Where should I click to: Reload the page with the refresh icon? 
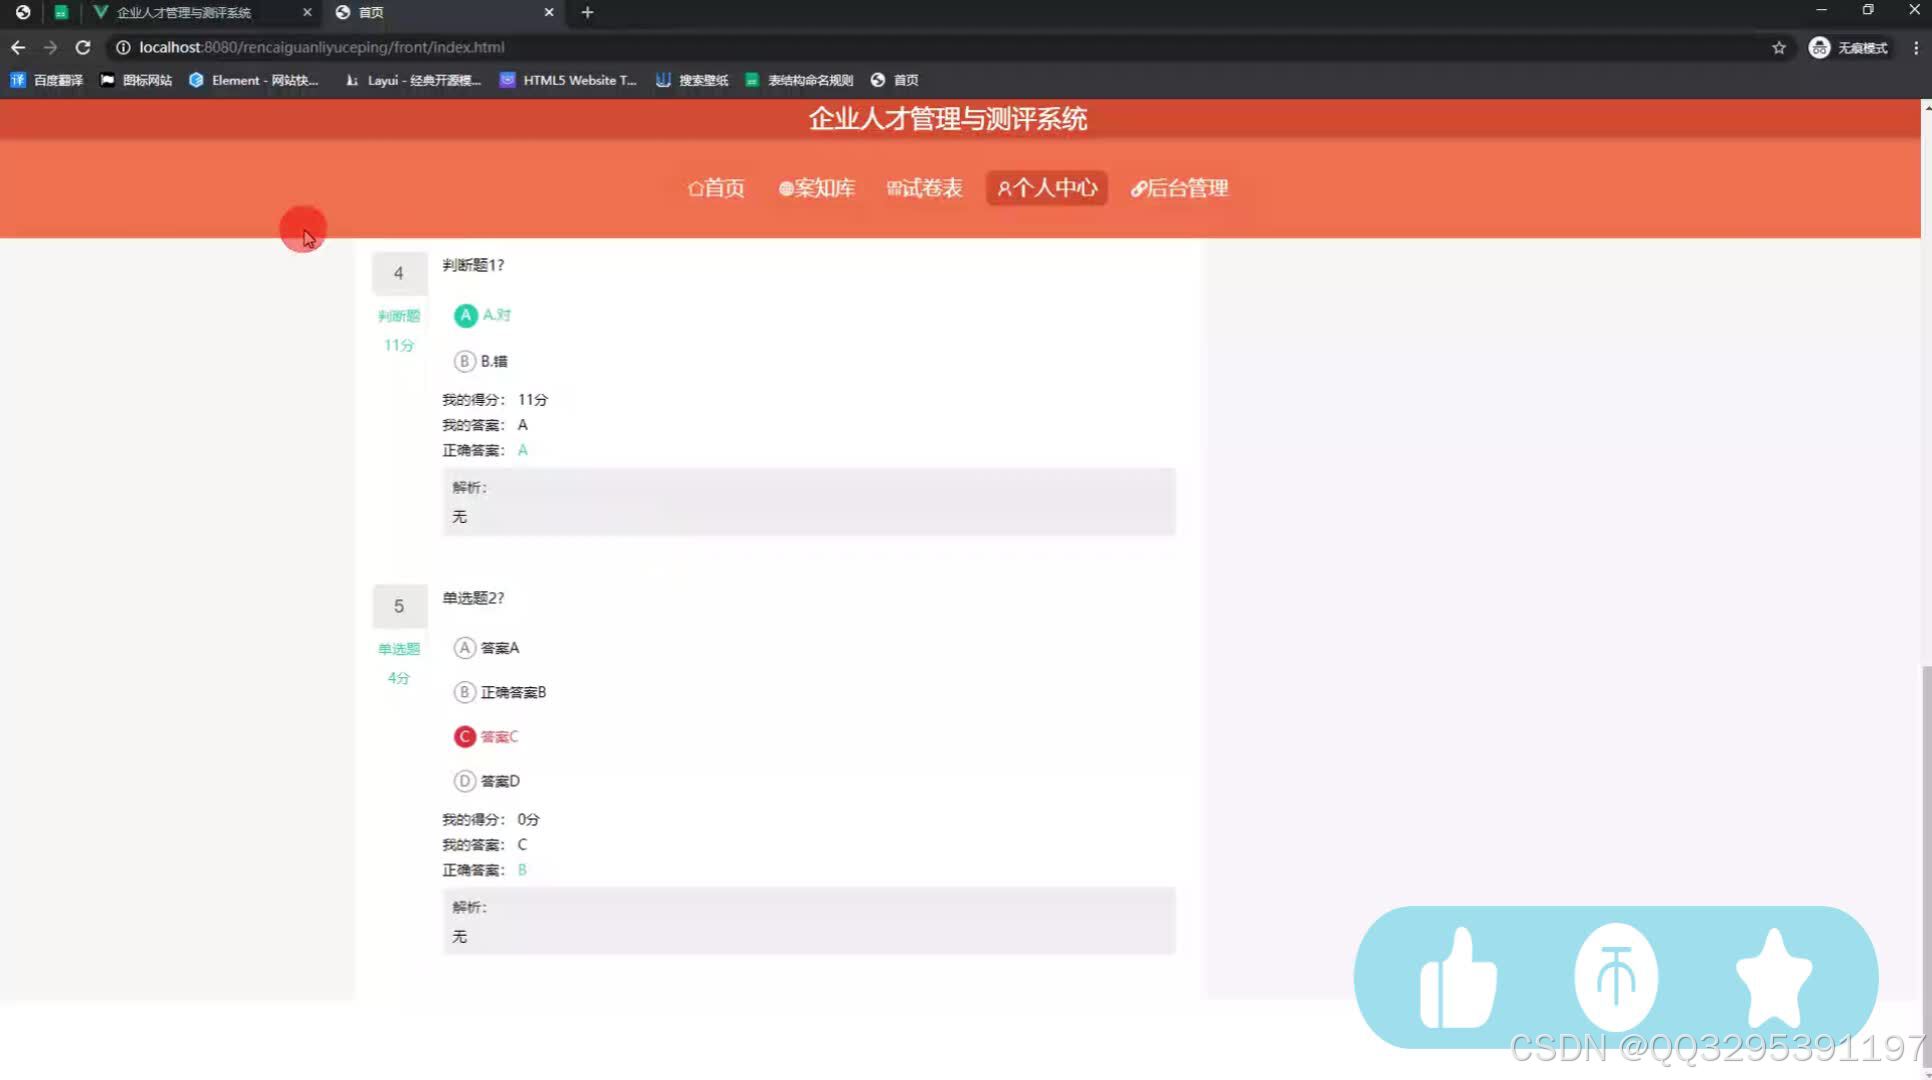tap(83, 47)
